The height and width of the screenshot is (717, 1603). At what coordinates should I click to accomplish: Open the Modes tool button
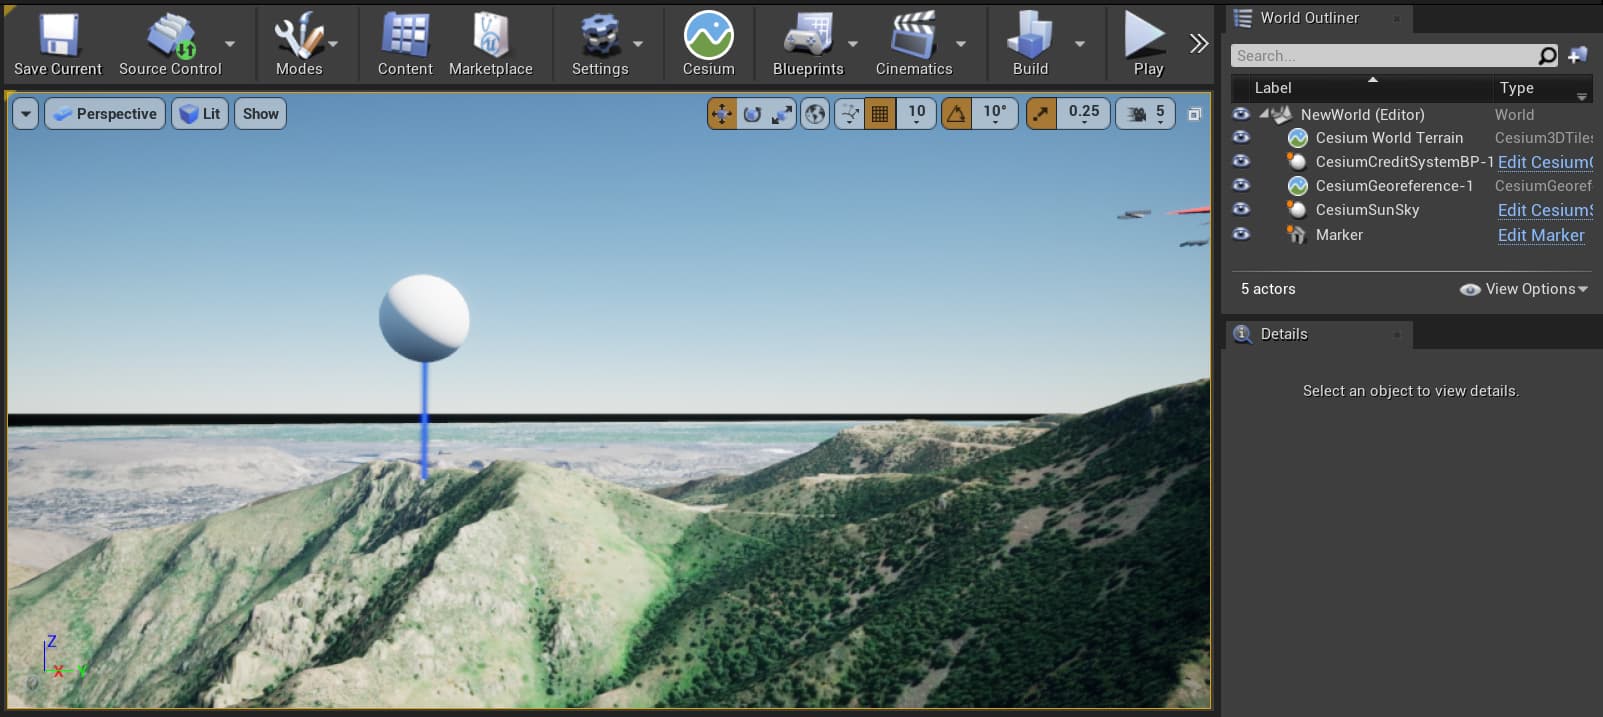coord(299,45)
